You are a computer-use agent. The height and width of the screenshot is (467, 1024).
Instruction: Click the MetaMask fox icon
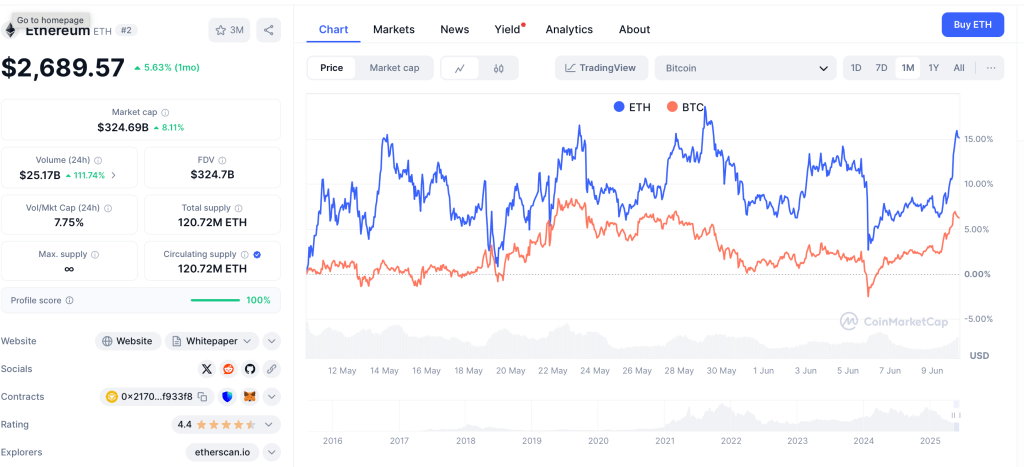point(250,397)
